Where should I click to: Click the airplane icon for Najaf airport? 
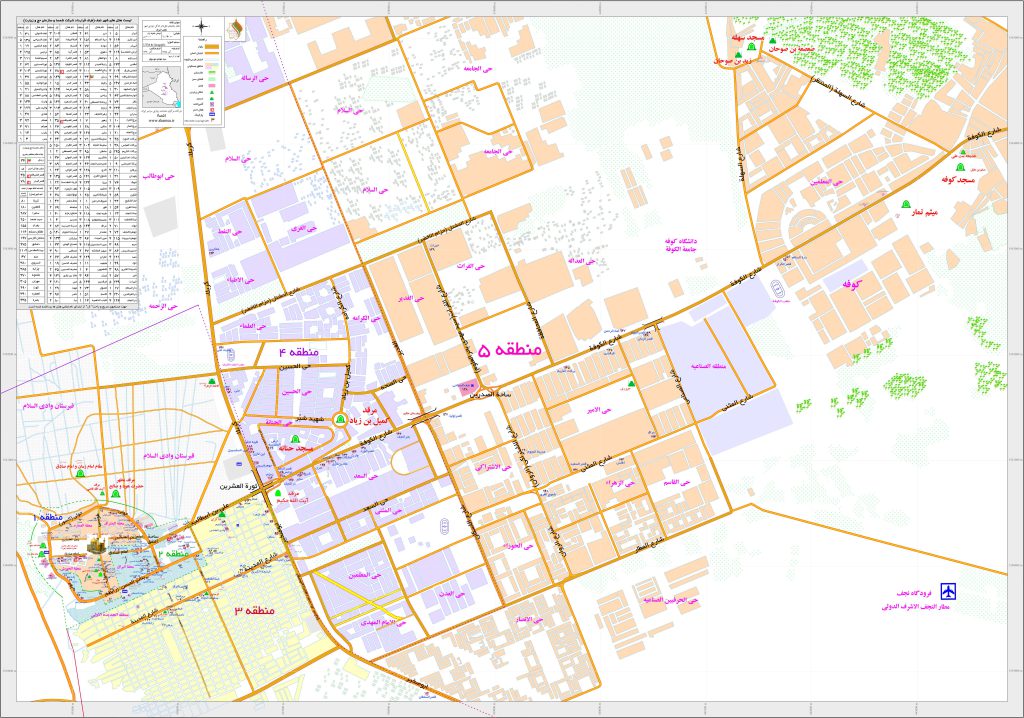click(x=947, y=587)
